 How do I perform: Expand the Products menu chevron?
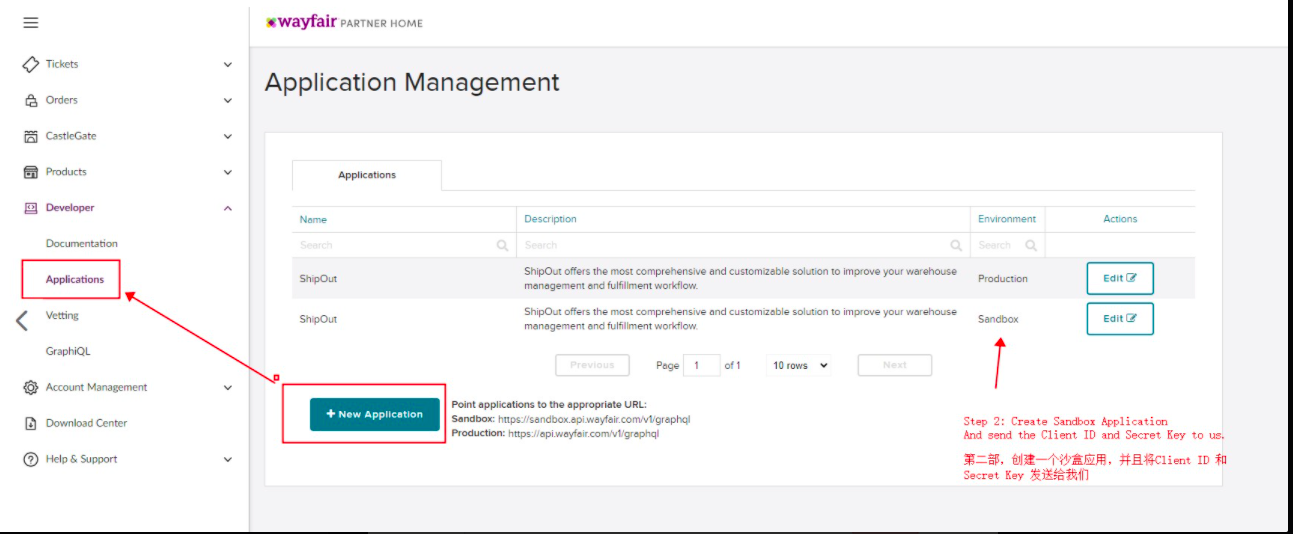228,172
